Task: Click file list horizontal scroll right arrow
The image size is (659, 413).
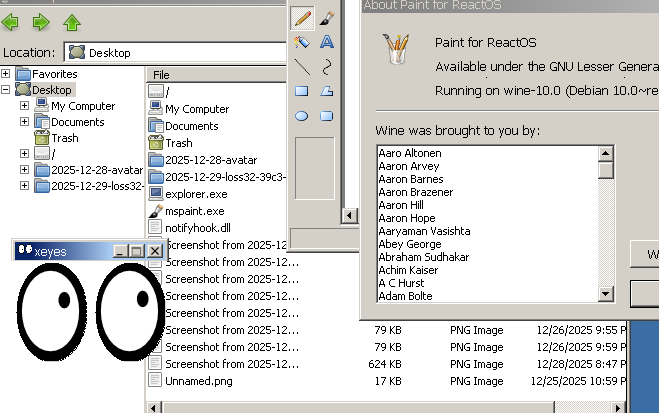Action: pyautogui.click(x=617, y=408)
